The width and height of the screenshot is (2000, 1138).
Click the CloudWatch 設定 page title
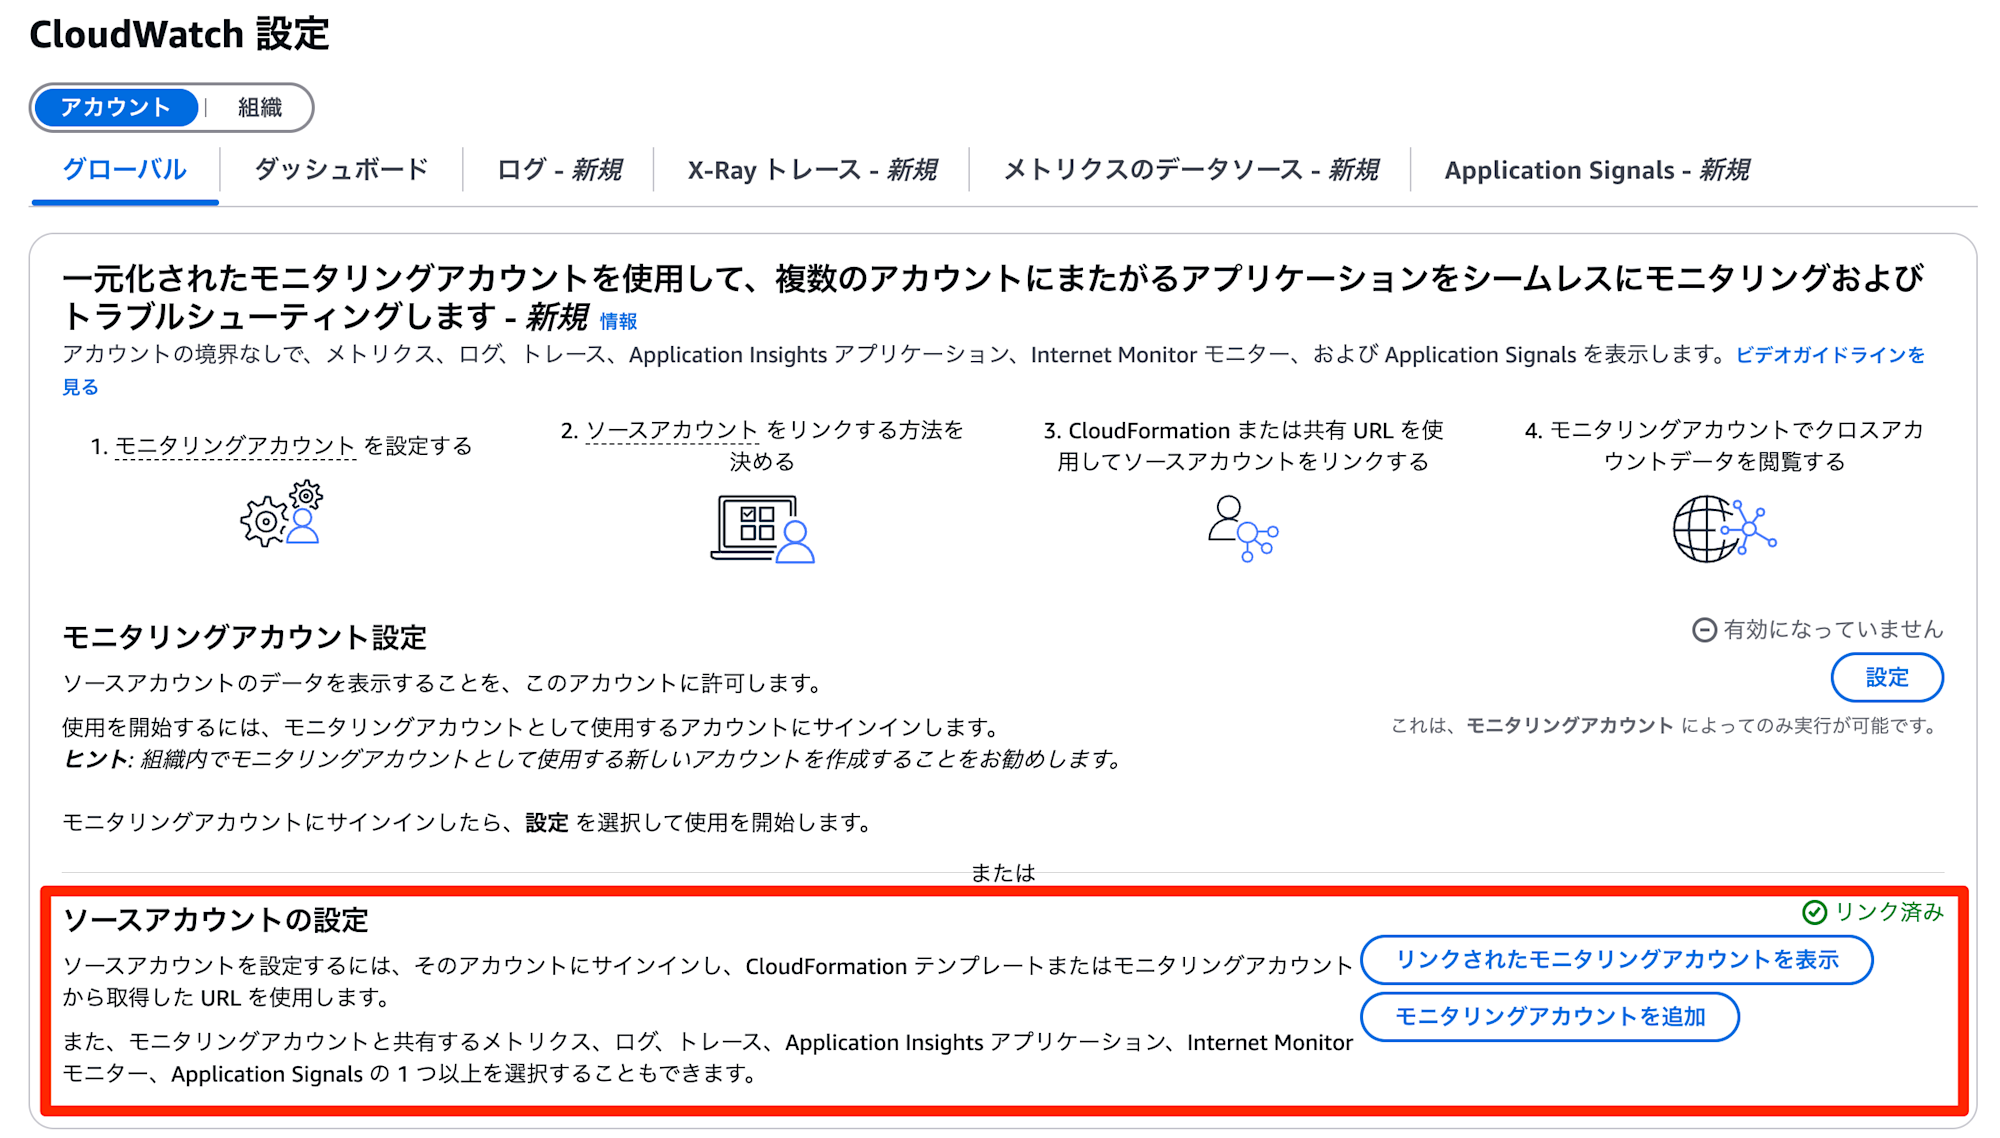coord(179,34)
